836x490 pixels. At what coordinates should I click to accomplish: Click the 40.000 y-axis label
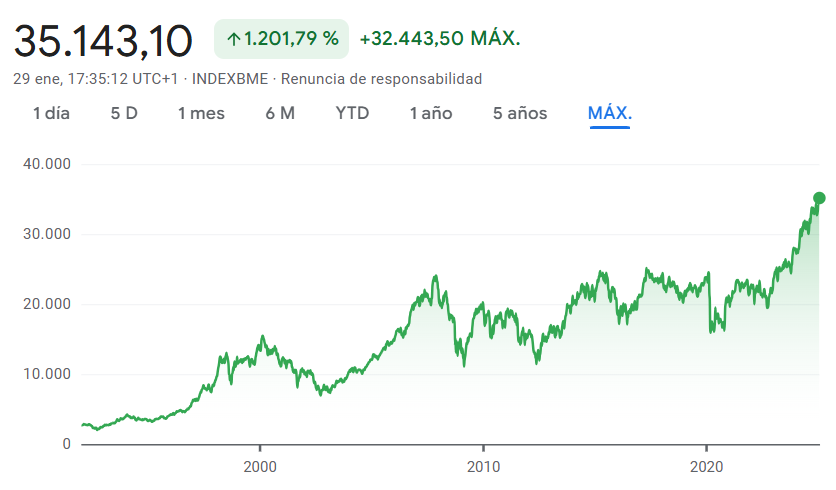pos(47,164)
